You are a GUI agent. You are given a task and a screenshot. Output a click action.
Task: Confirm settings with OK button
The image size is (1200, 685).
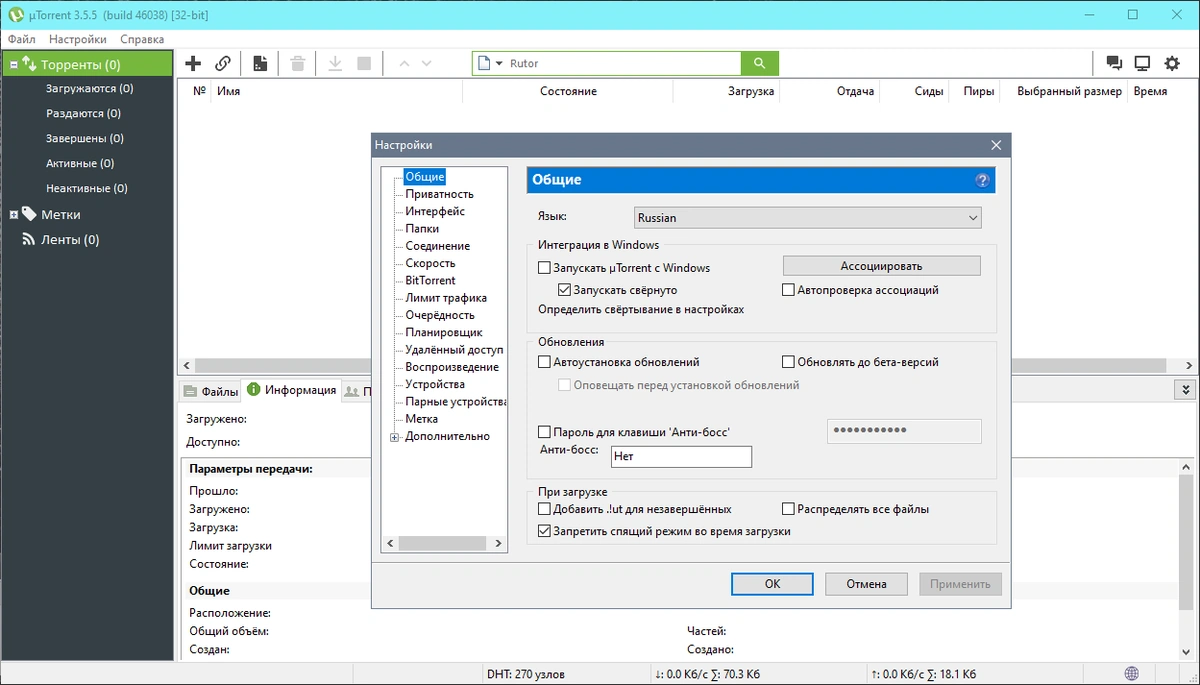pos(772,584)
